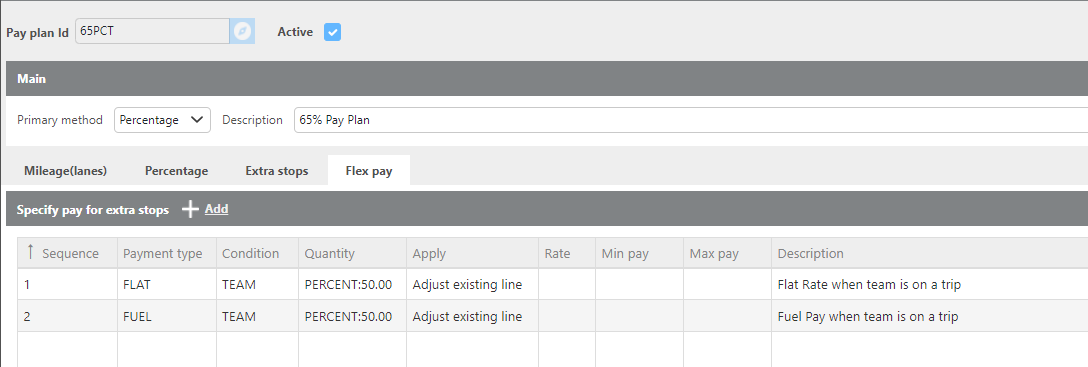Click the Sequence sort arrow icon

[30, 253]
